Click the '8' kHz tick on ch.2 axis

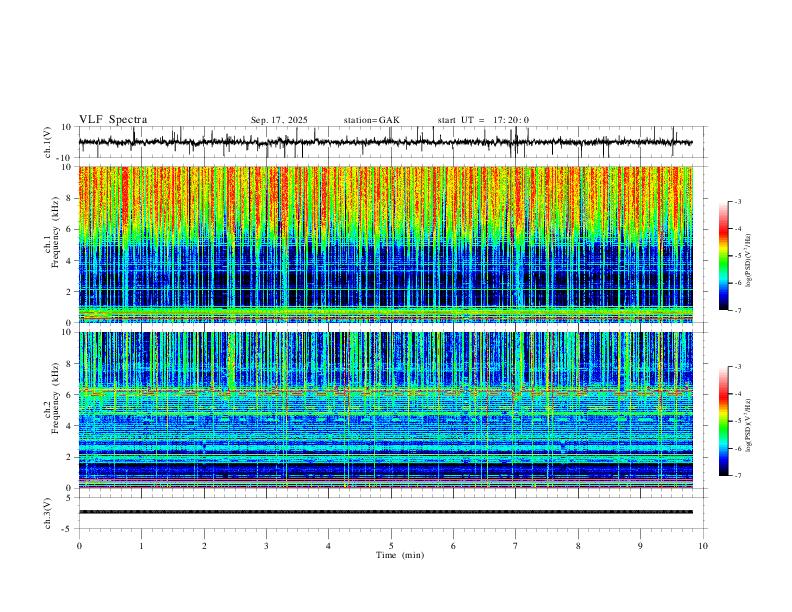(69, 364)
